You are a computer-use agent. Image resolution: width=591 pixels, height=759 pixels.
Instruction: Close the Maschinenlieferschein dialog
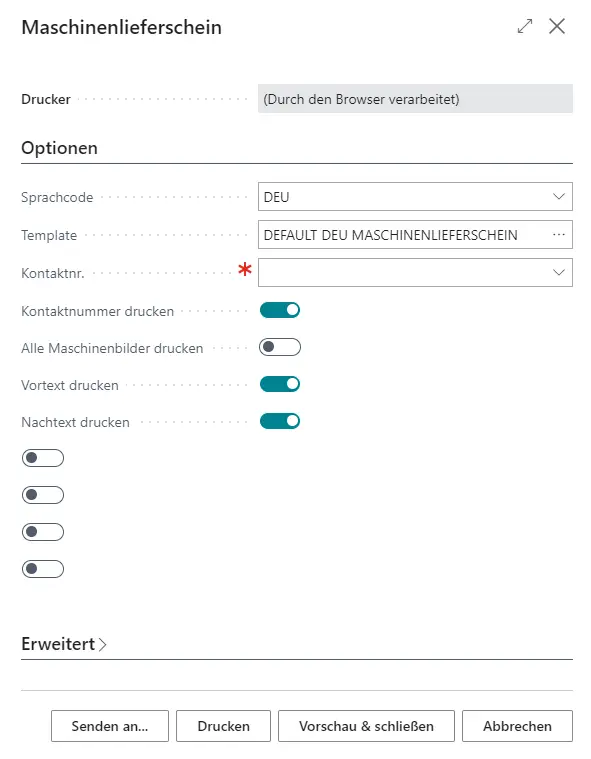tap(557, 26)
